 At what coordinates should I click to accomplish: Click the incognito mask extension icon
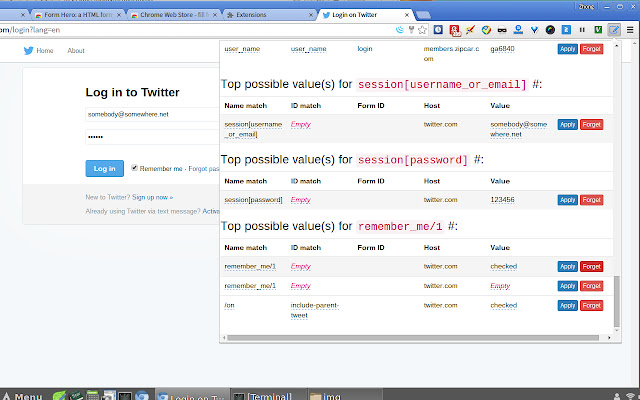tap(502, 30)
